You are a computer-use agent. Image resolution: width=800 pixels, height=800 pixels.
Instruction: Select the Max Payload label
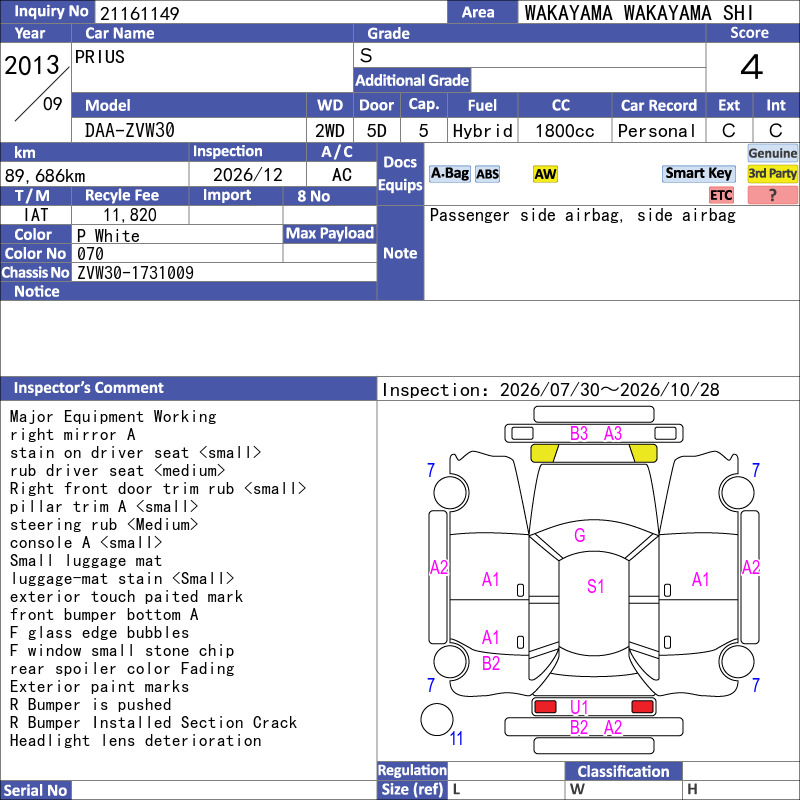coord(330,233)
